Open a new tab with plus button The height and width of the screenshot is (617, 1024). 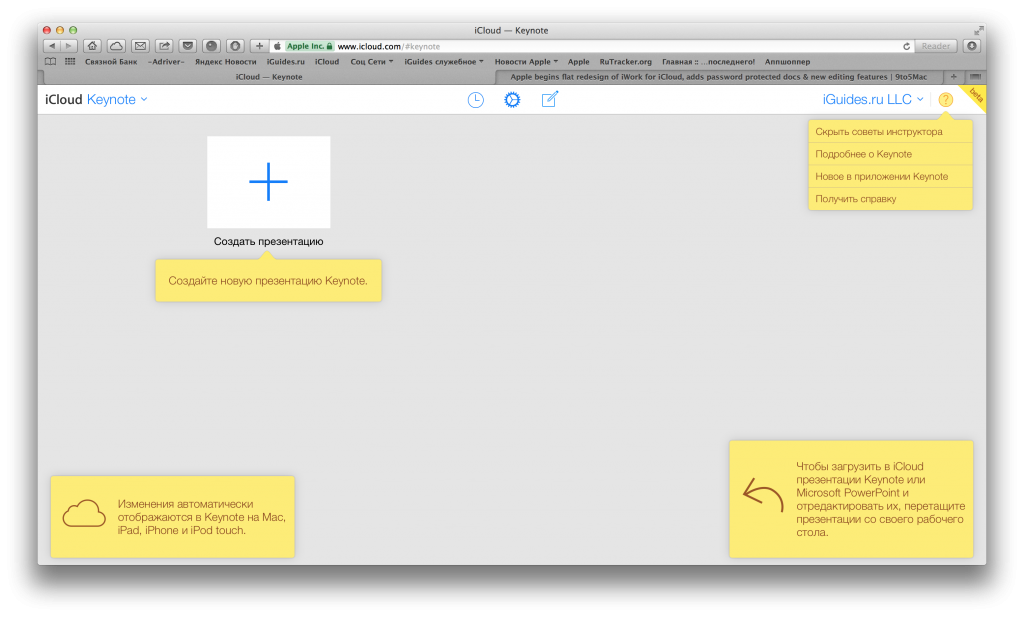click(953, 77)
